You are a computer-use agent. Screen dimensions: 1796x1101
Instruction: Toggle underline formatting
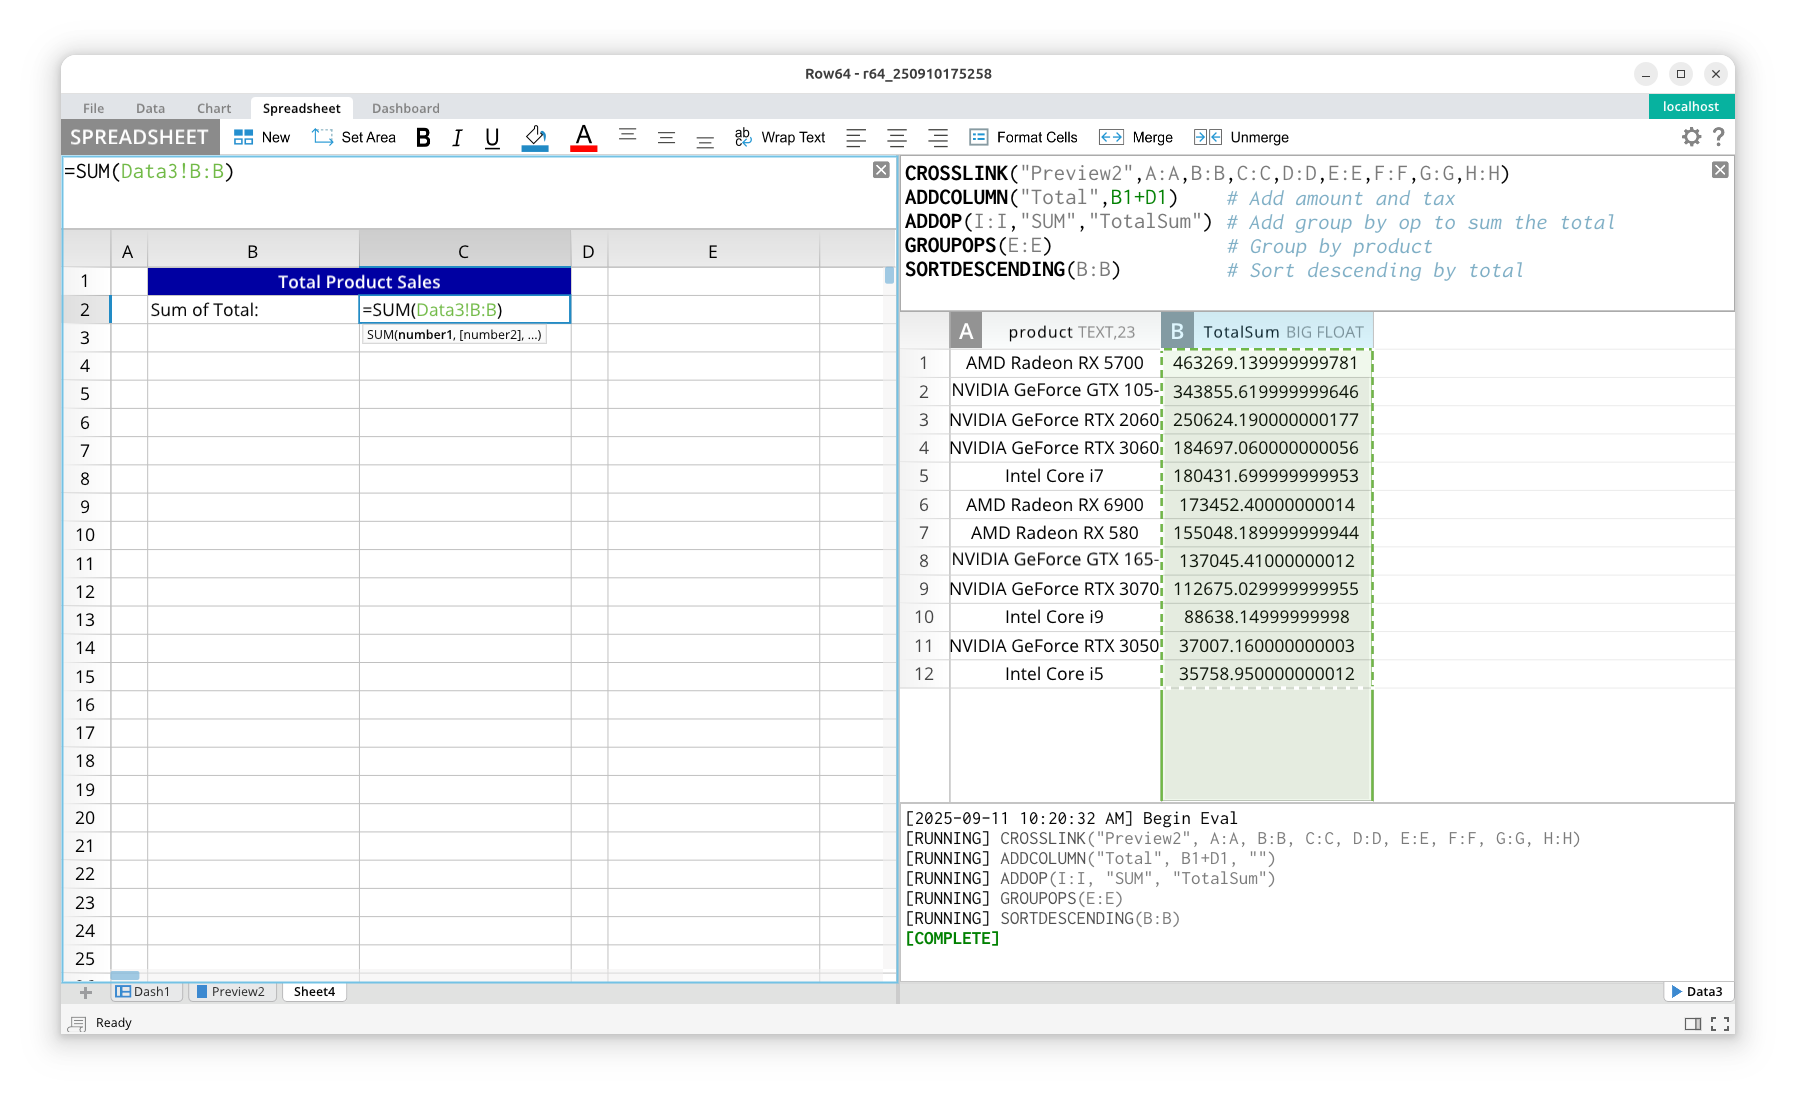click(492, 138)
